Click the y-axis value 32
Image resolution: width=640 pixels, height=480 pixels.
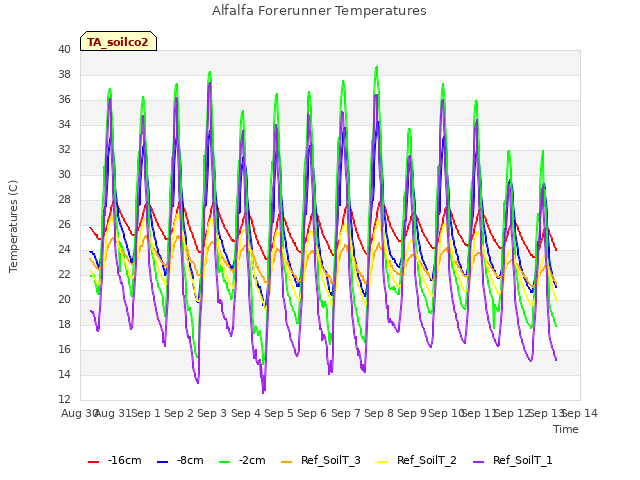tap(64, 149)
